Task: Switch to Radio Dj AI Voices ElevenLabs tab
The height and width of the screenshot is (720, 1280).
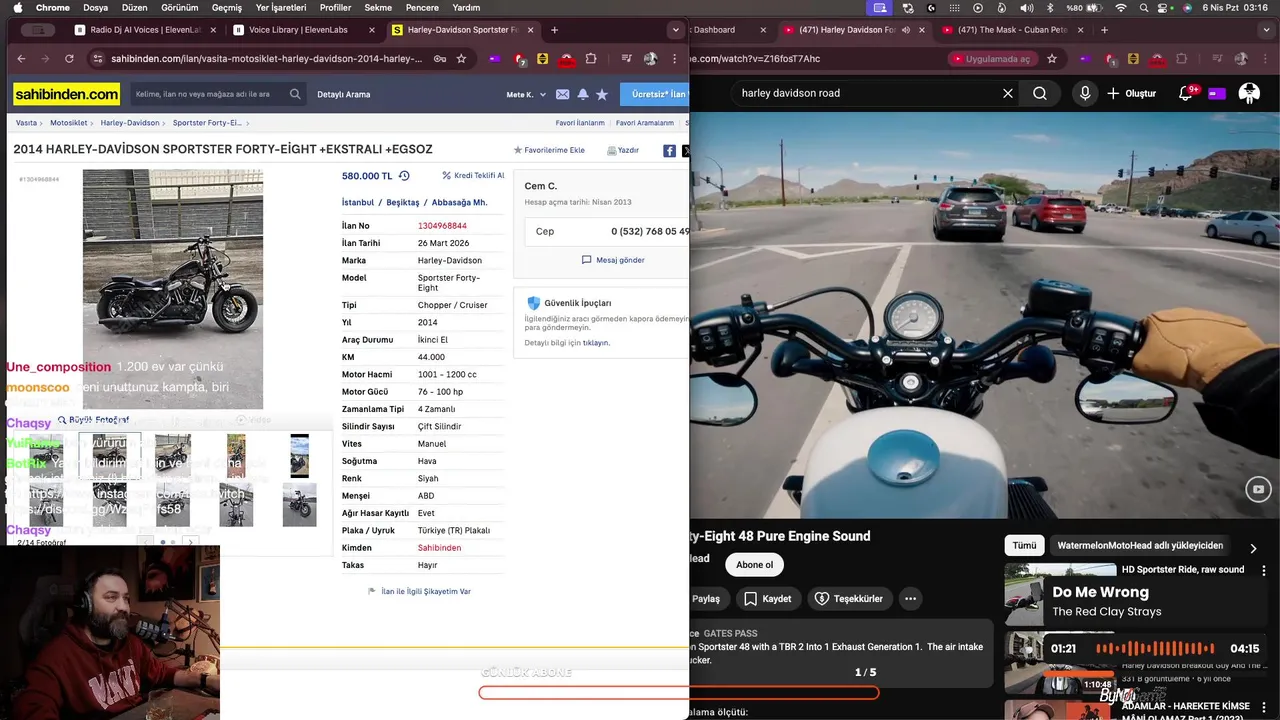Action: (x=145, y=30)
